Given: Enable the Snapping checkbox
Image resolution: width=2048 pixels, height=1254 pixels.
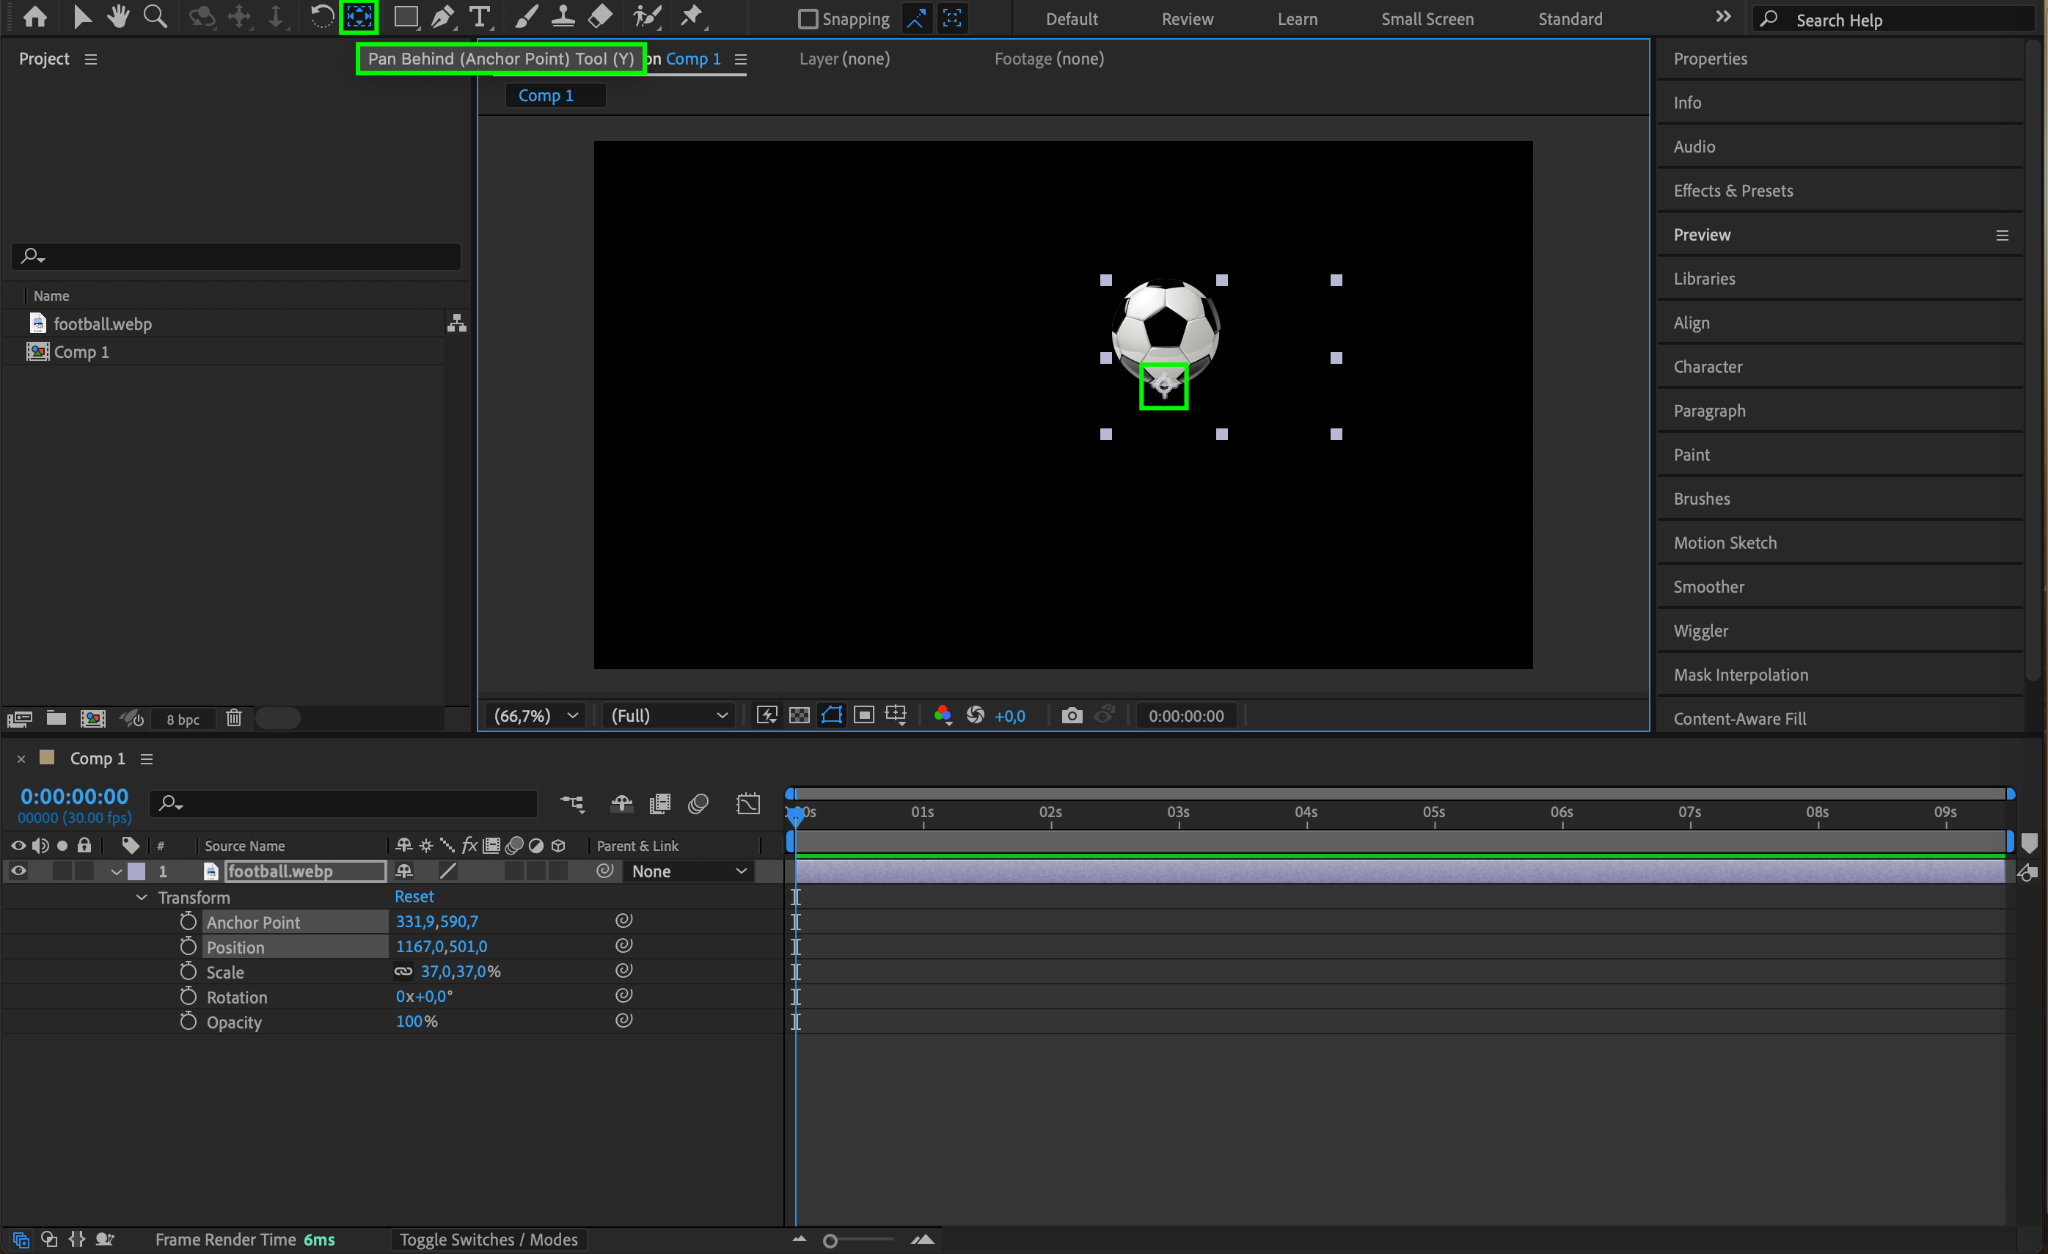Looking at the screenshot, I should tap(808, 19).
